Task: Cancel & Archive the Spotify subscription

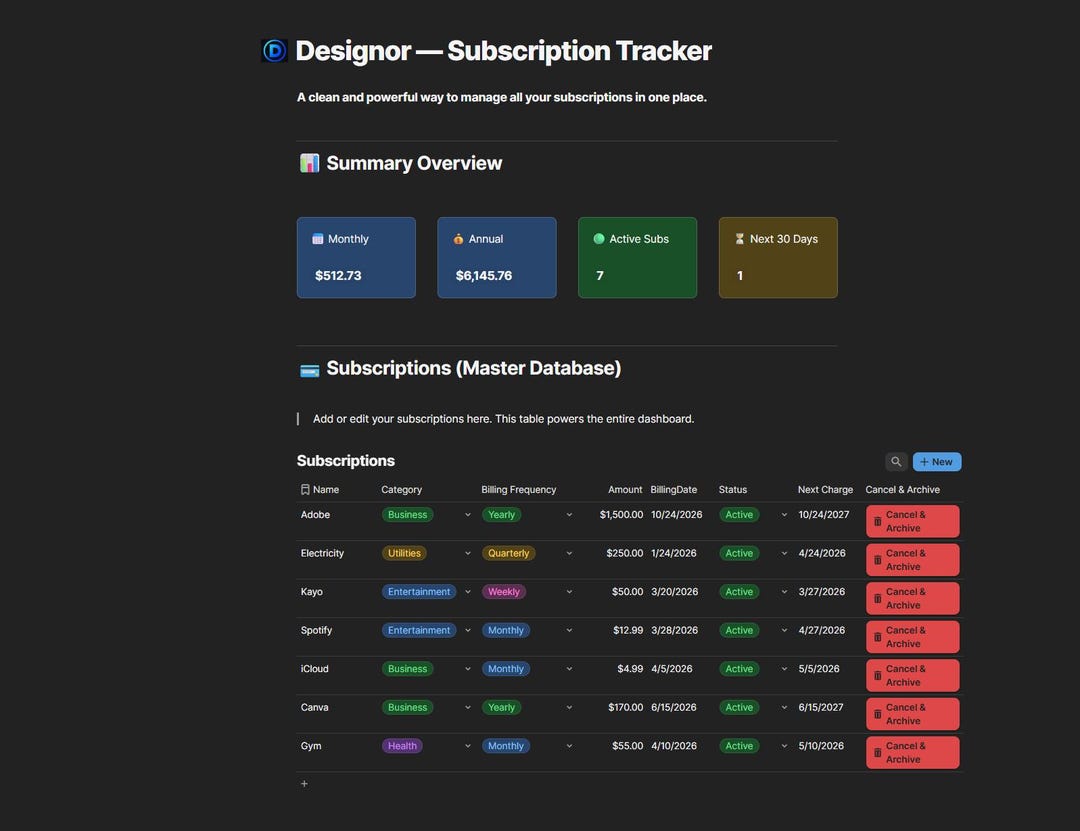Action: tap(913, 637)
